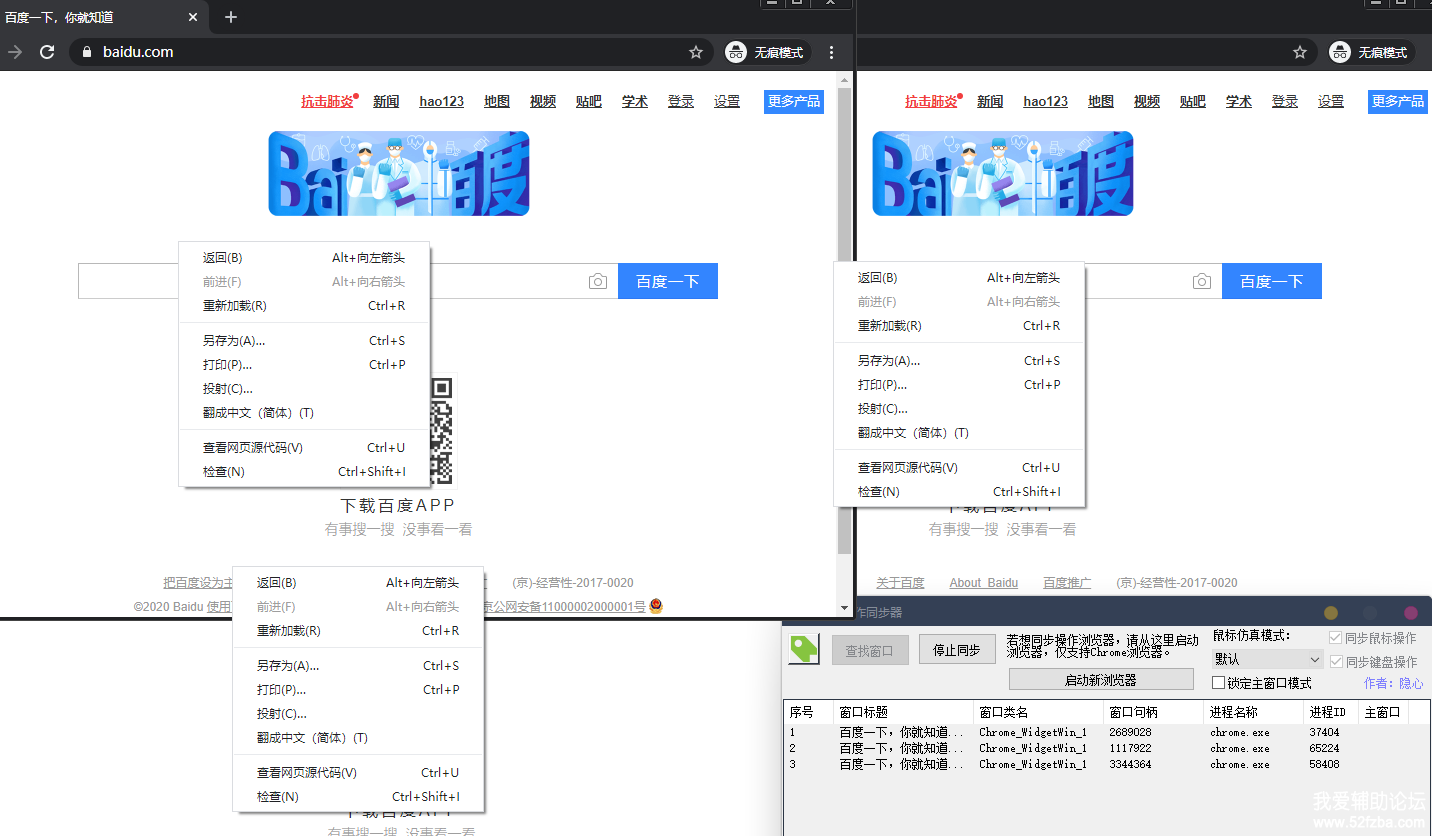
Task: Select 检查(N) in the right window's context menu
Action: 959,492
